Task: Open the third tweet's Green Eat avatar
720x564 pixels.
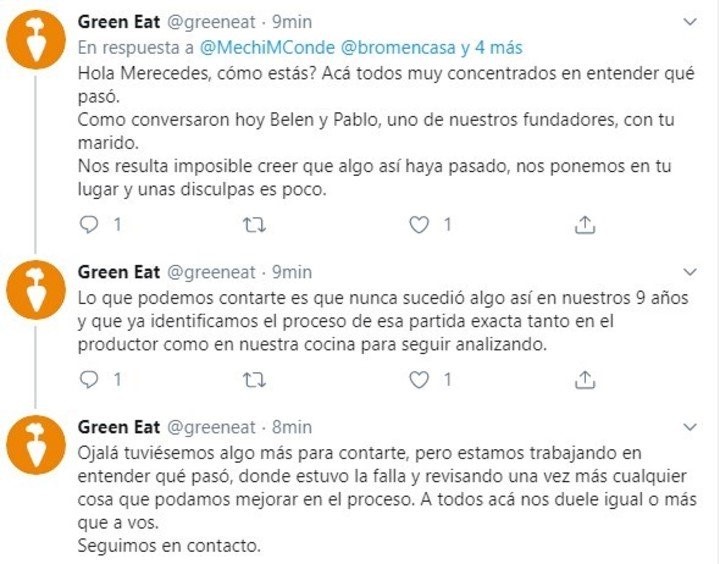Action: [x=36, y=449]
